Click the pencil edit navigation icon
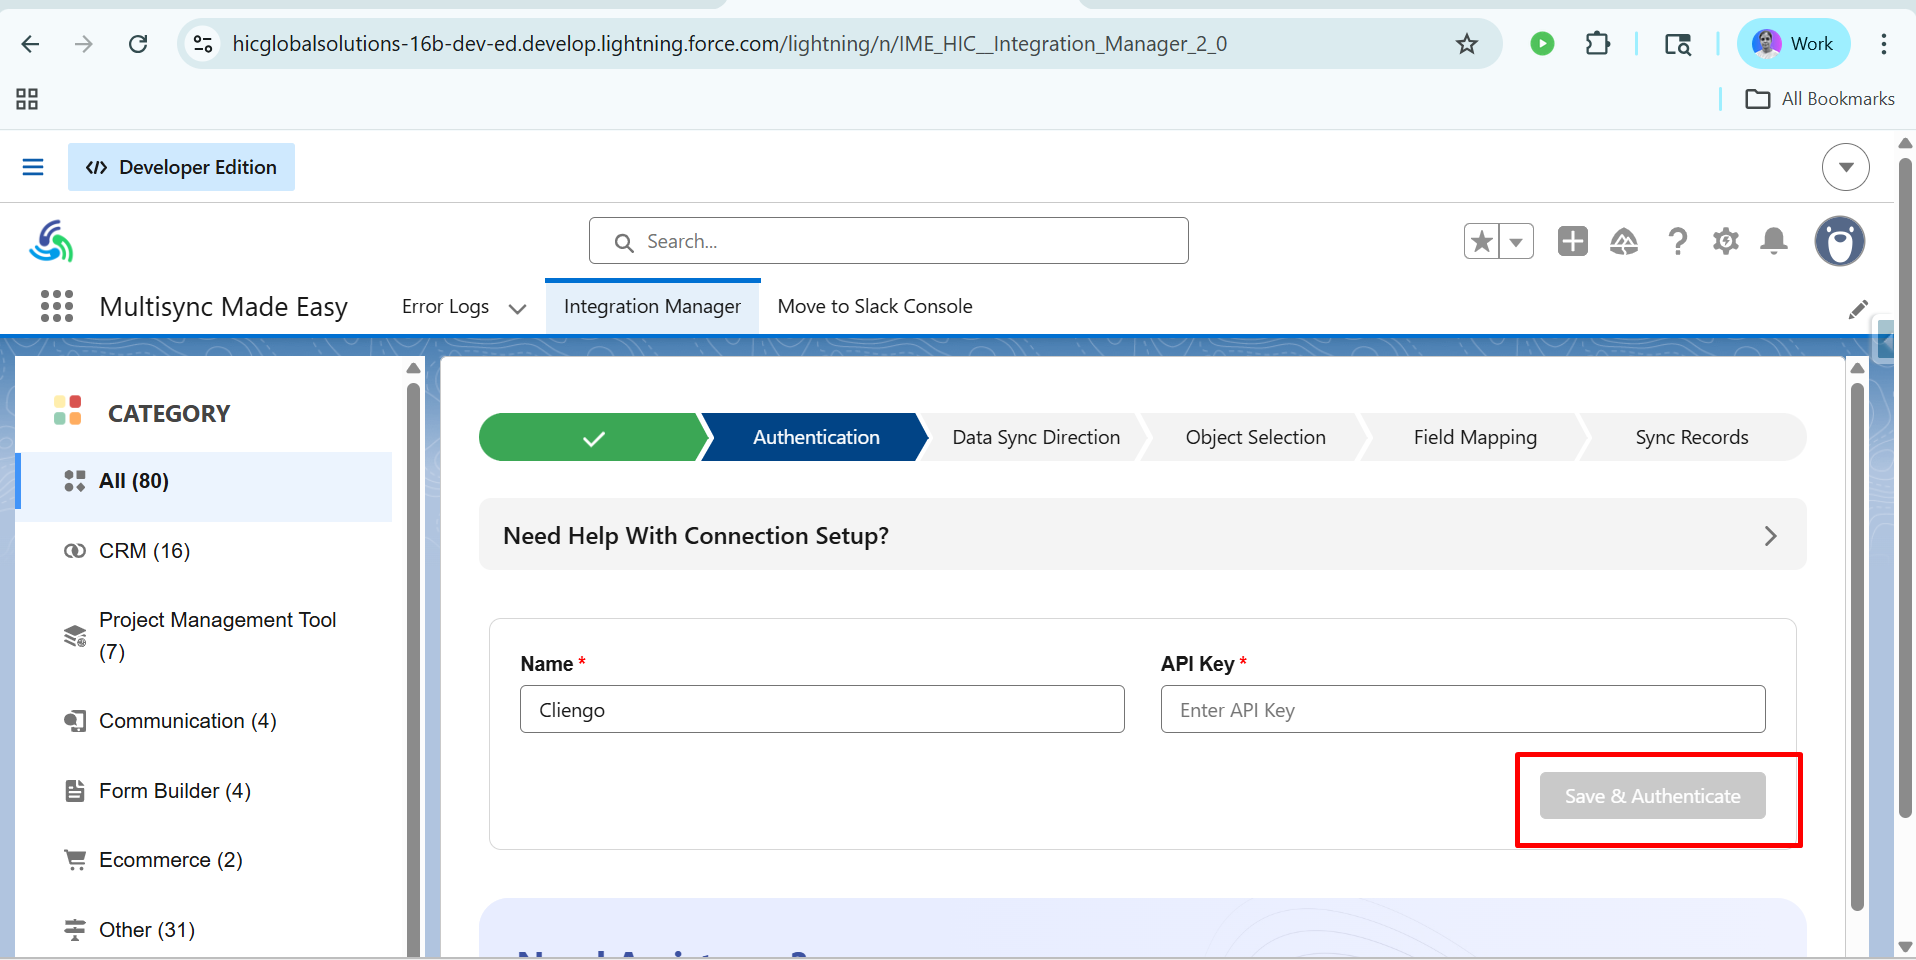The image size is (1916, 960). click(1858, 310)
